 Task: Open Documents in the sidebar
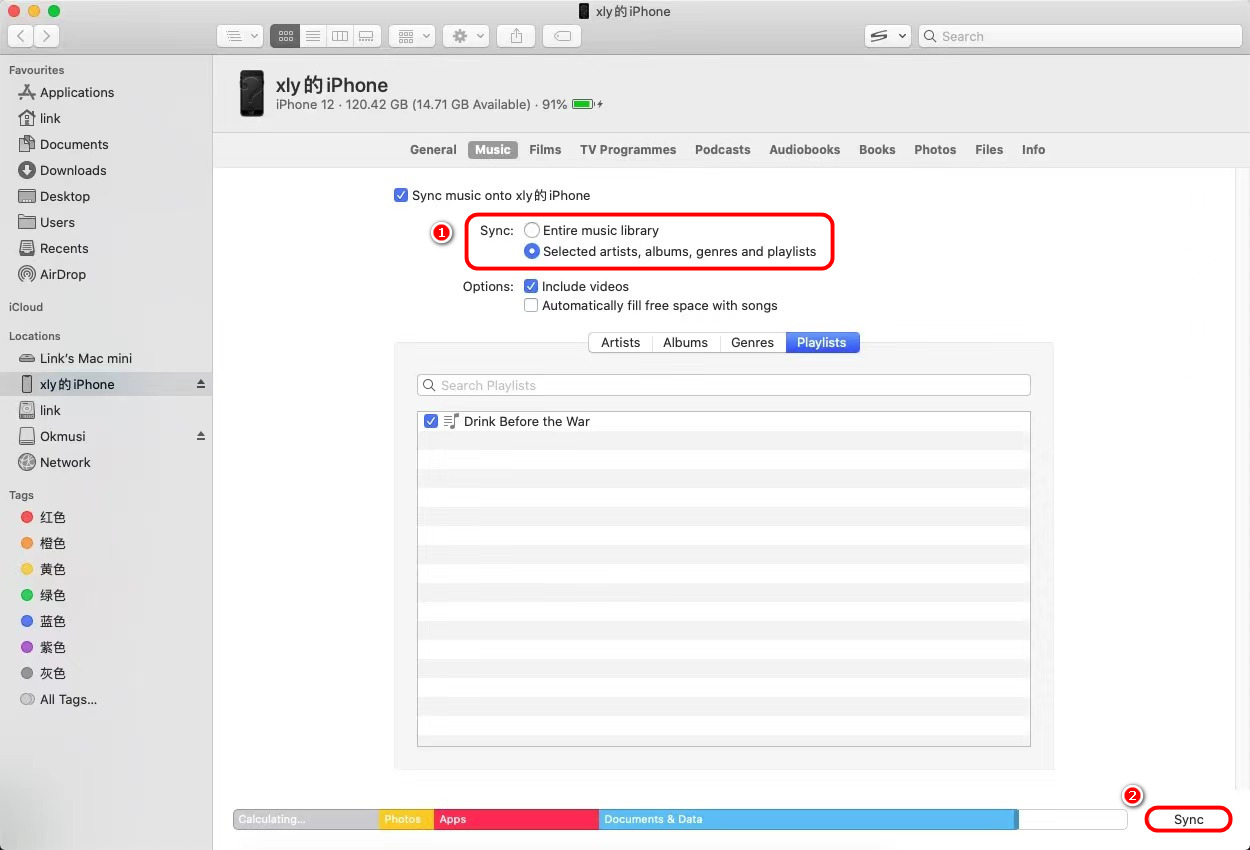tap(74, 144)
